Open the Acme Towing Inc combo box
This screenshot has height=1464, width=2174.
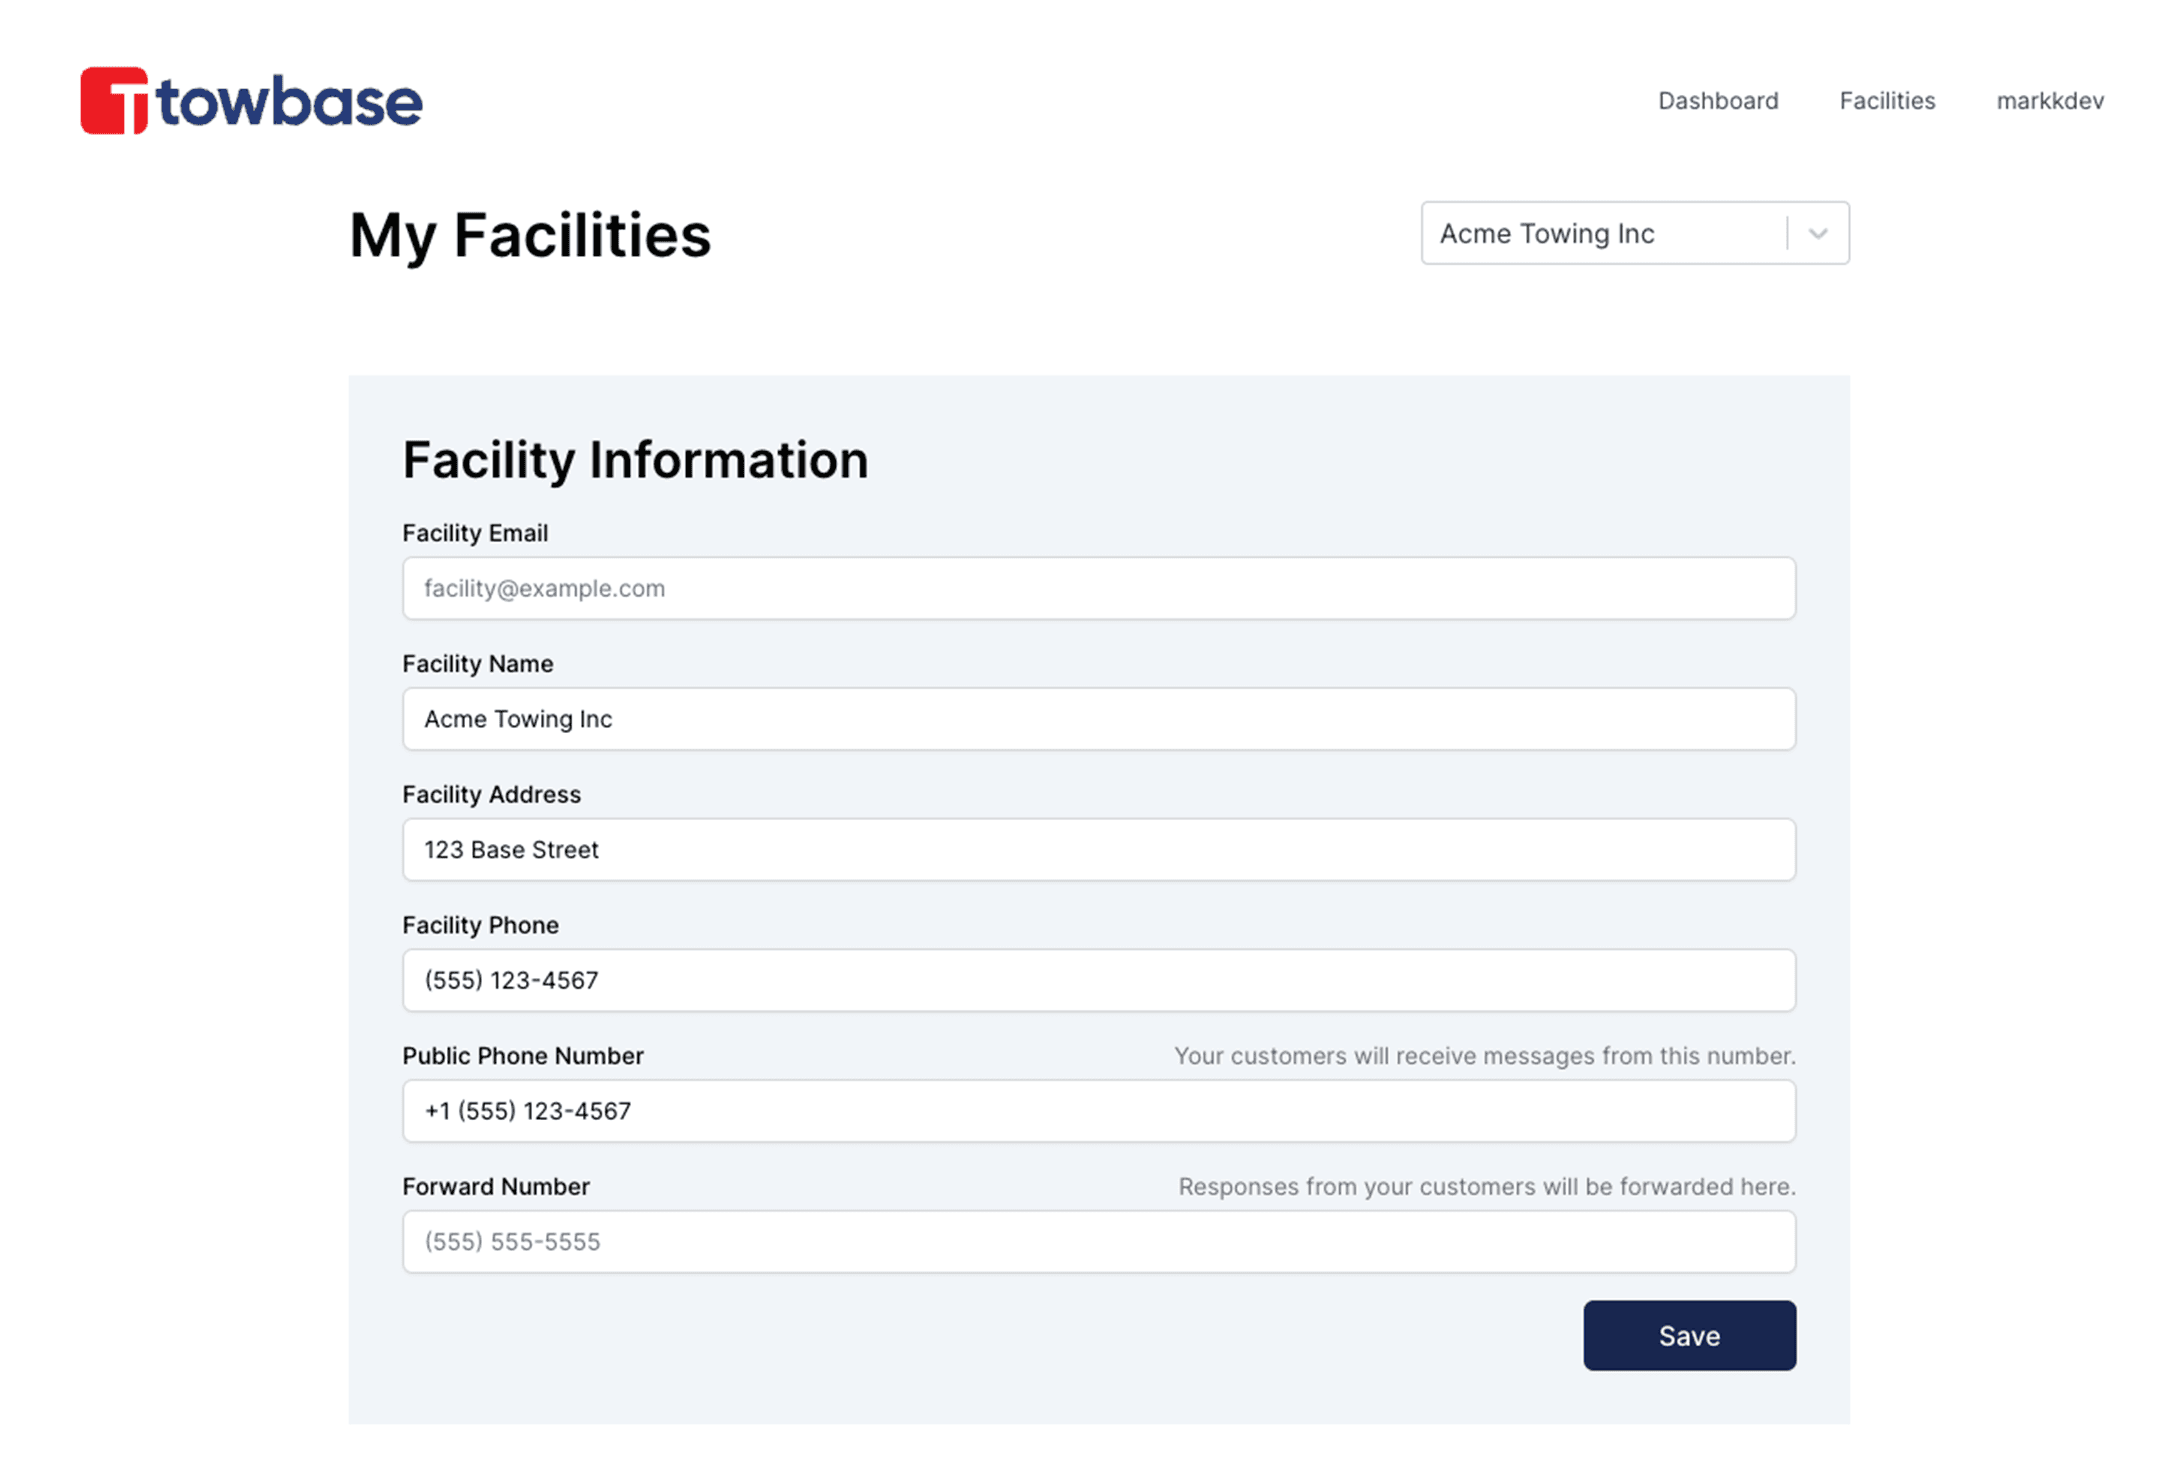tap(1600, 234)
